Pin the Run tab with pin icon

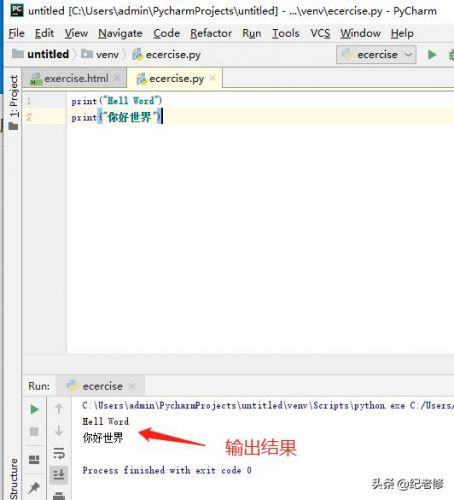click(34, 488)
